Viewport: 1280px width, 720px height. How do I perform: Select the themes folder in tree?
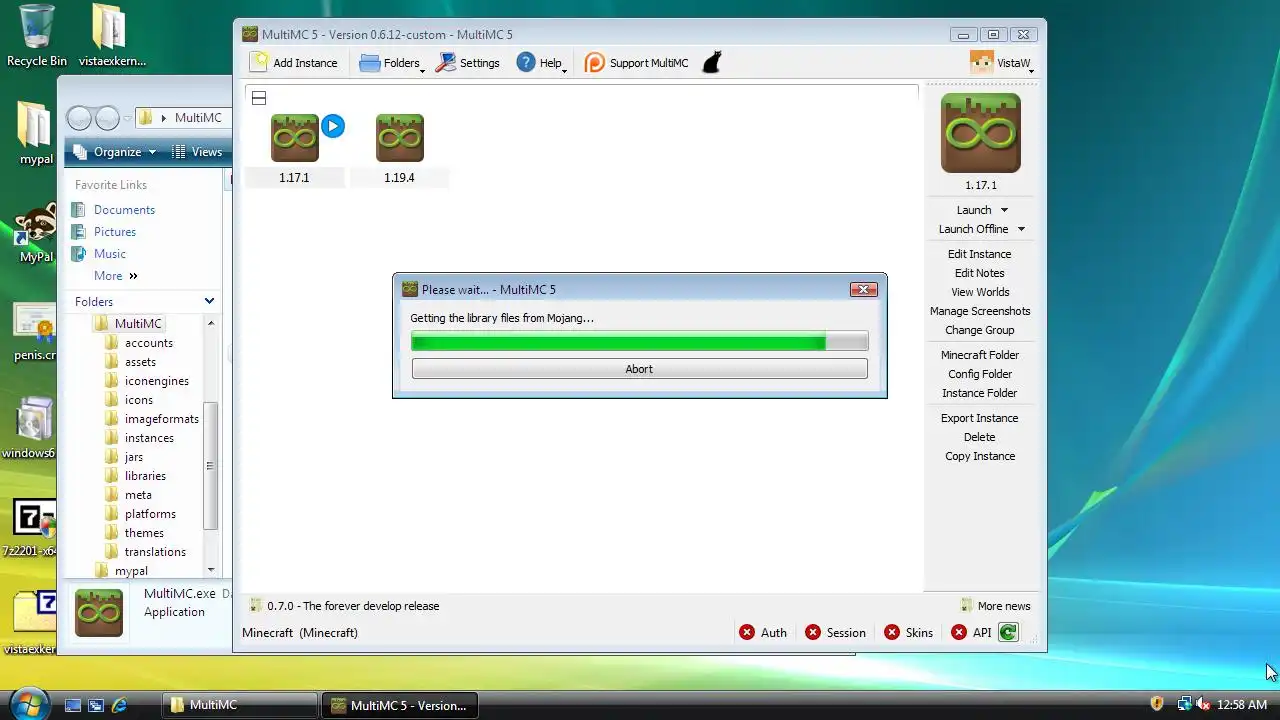pos(135,533)
